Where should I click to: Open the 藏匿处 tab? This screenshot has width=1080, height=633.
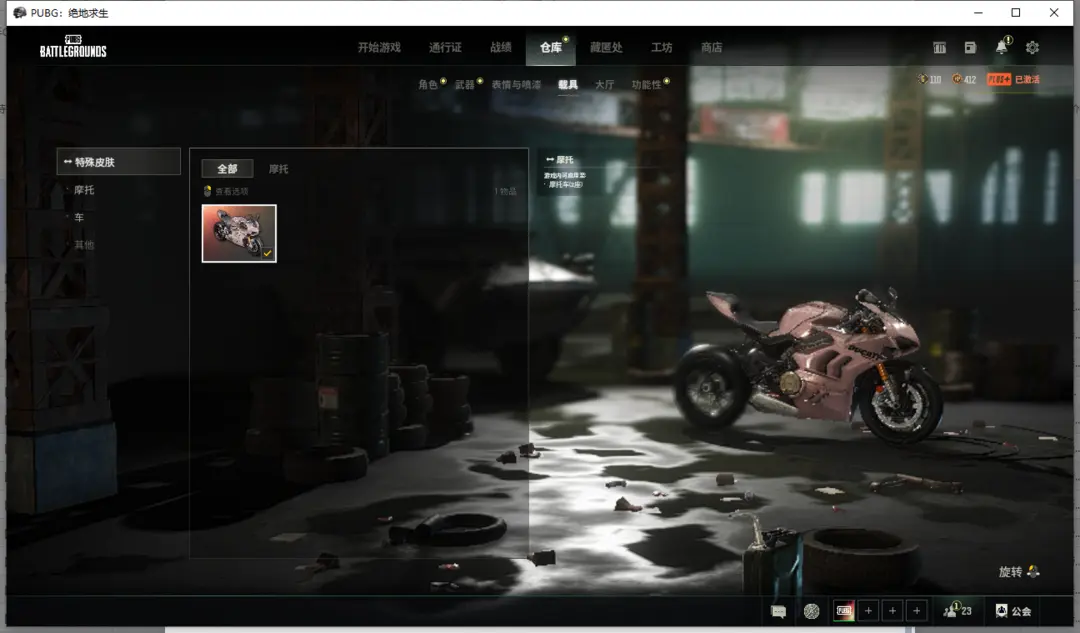pyautogui.click(x=606, y=48)
